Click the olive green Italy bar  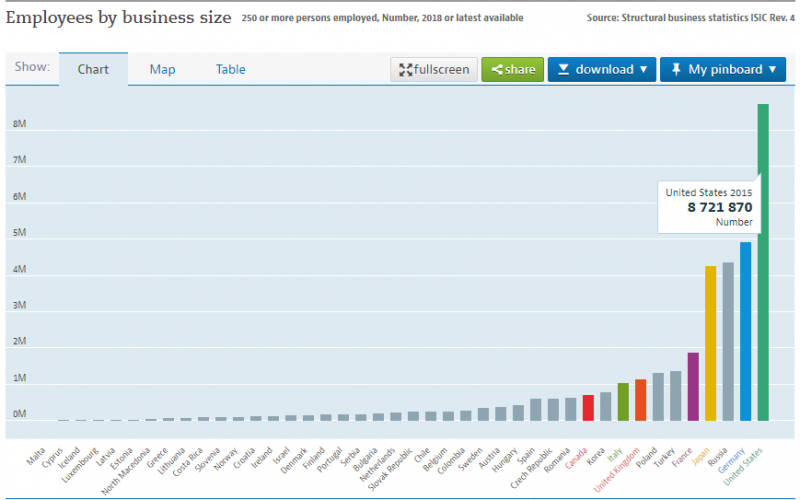pyautogui.click(x=623, y=401)
